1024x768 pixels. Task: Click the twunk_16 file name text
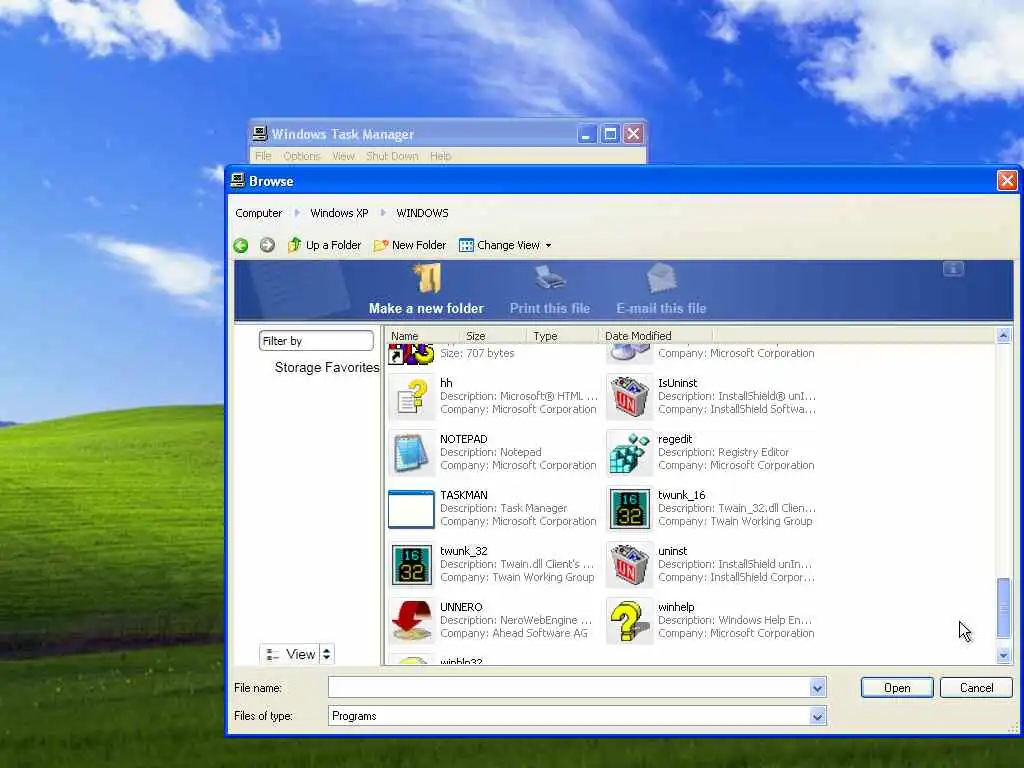(681, 495)
